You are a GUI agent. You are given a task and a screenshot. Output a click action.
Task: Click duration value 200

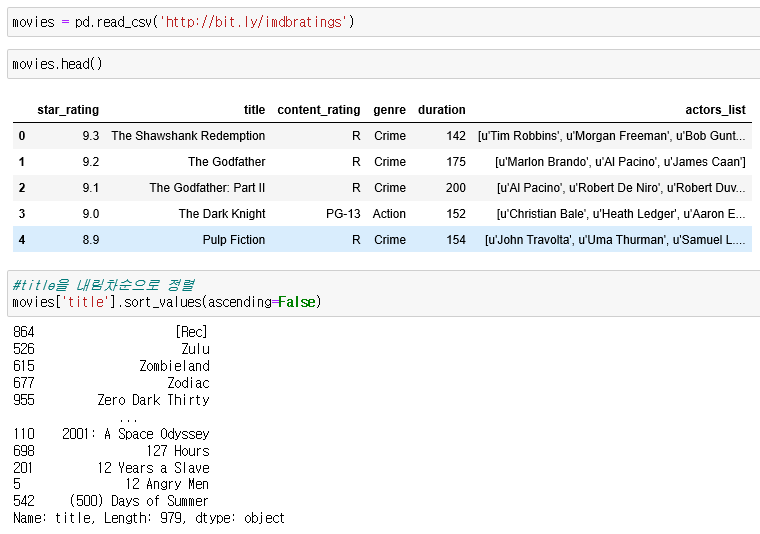coord(456,188)
